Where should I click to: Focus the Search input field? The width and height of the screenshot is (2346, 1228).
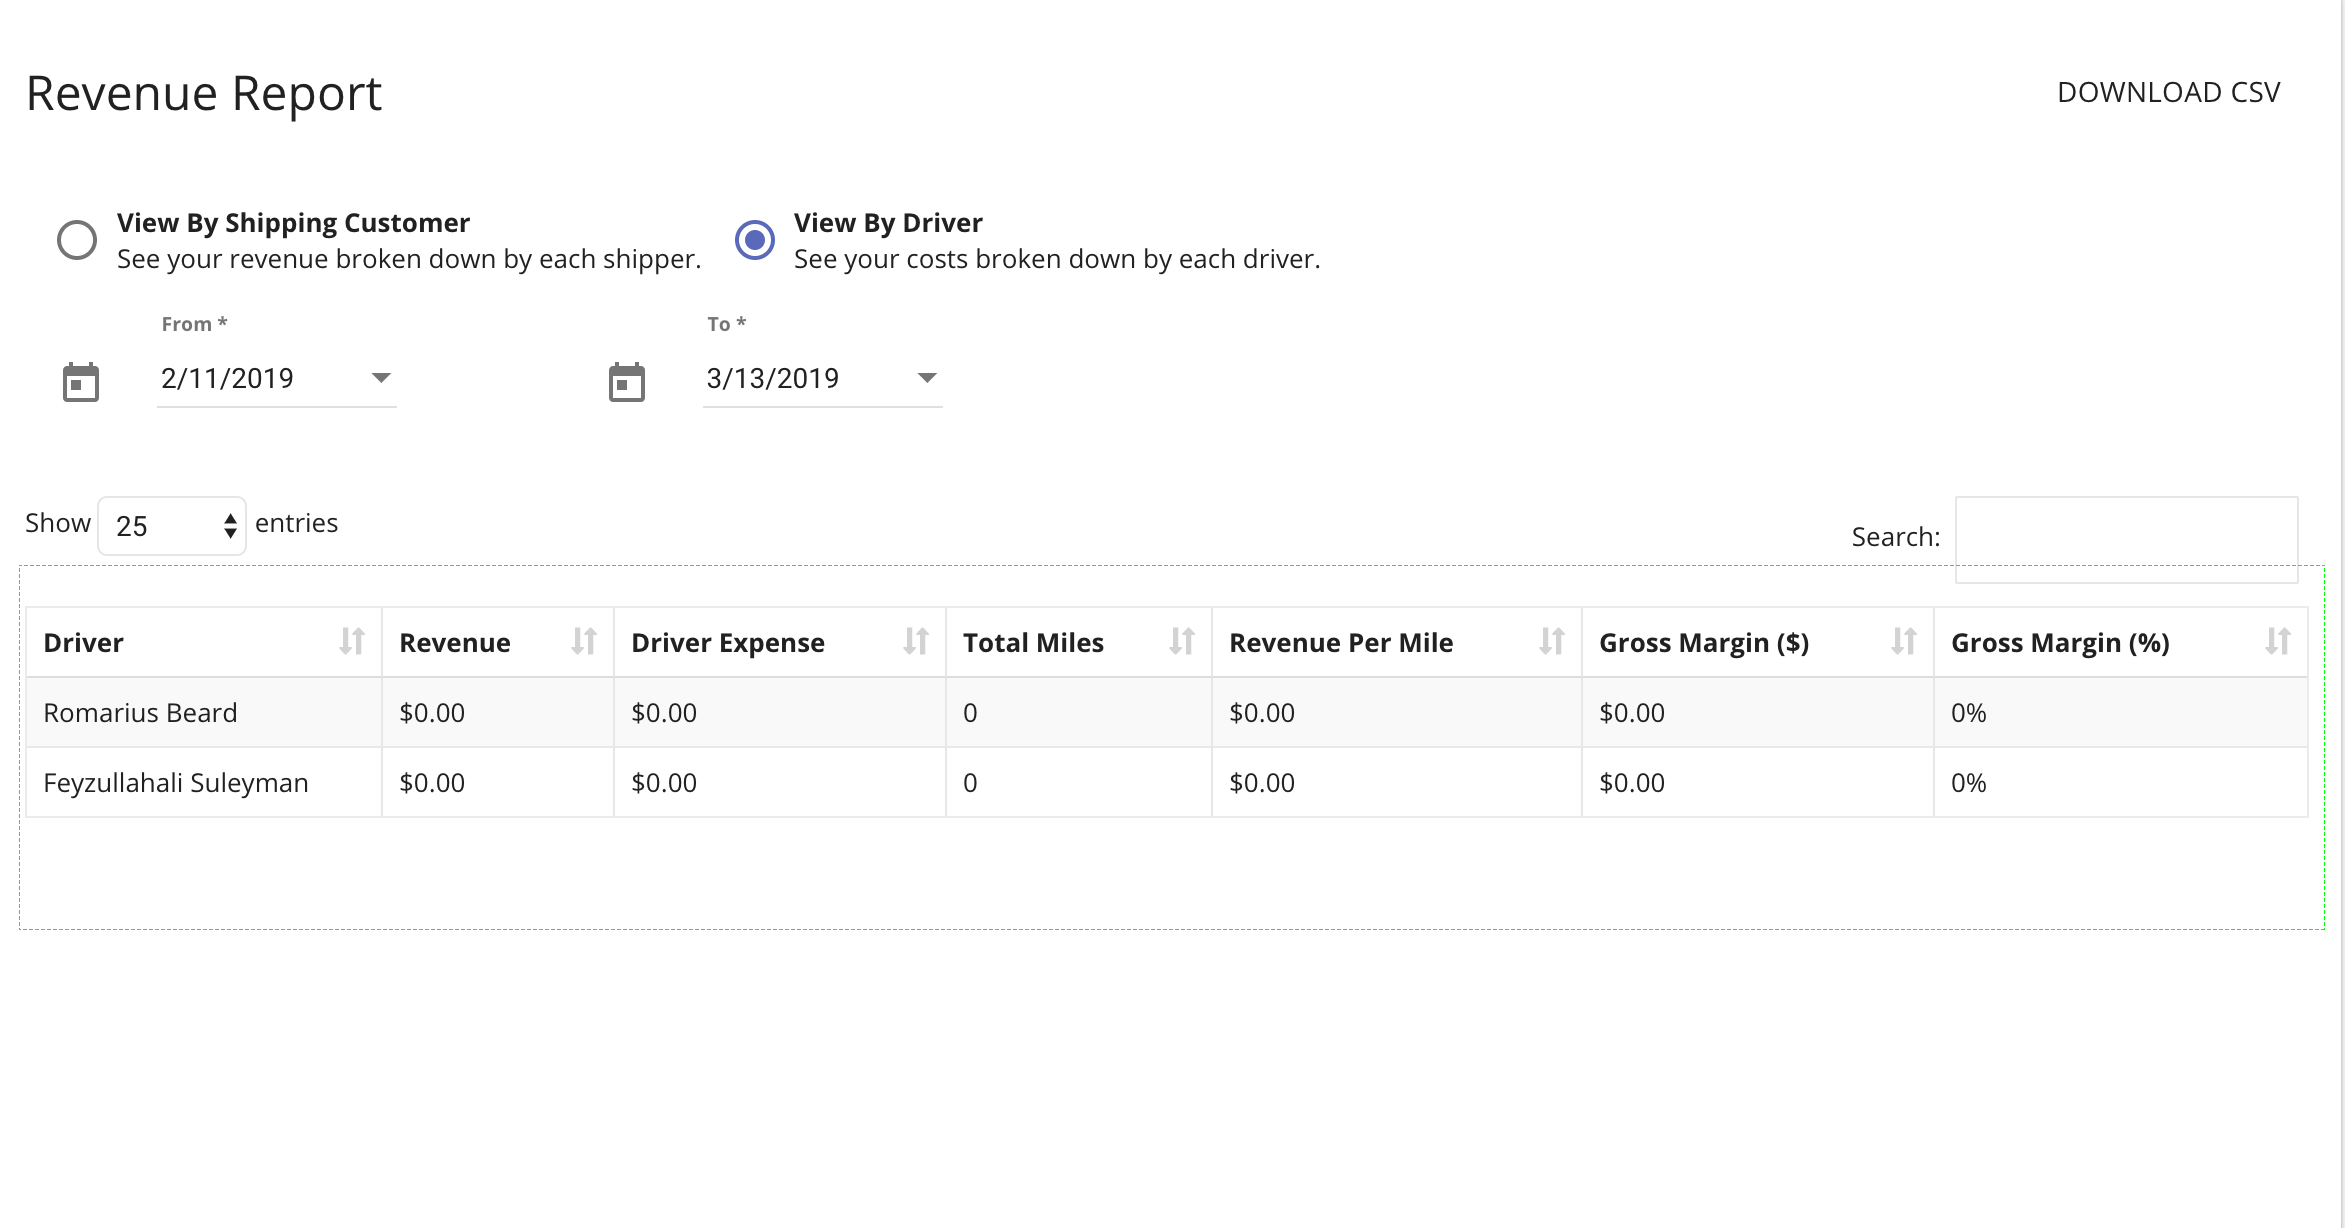(x=2126, y=539)
